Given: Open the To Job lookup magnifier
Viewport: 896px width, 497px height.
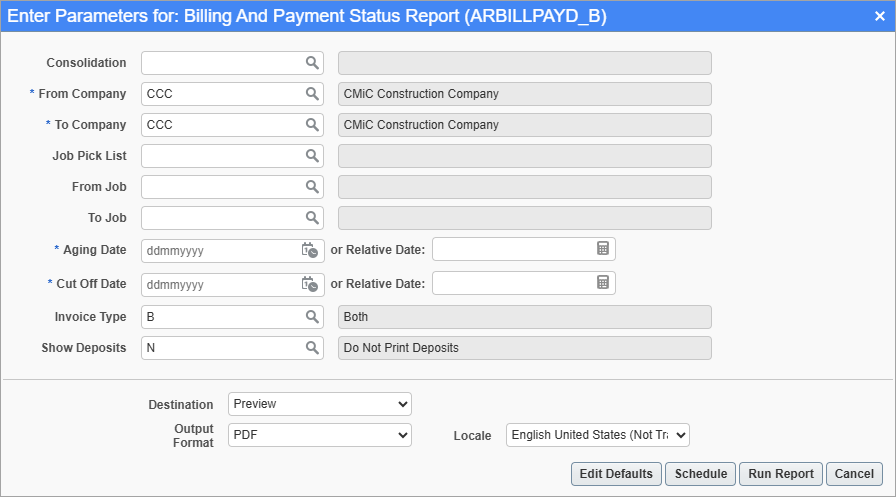Looking at the screenshot, I should point(312,218).
